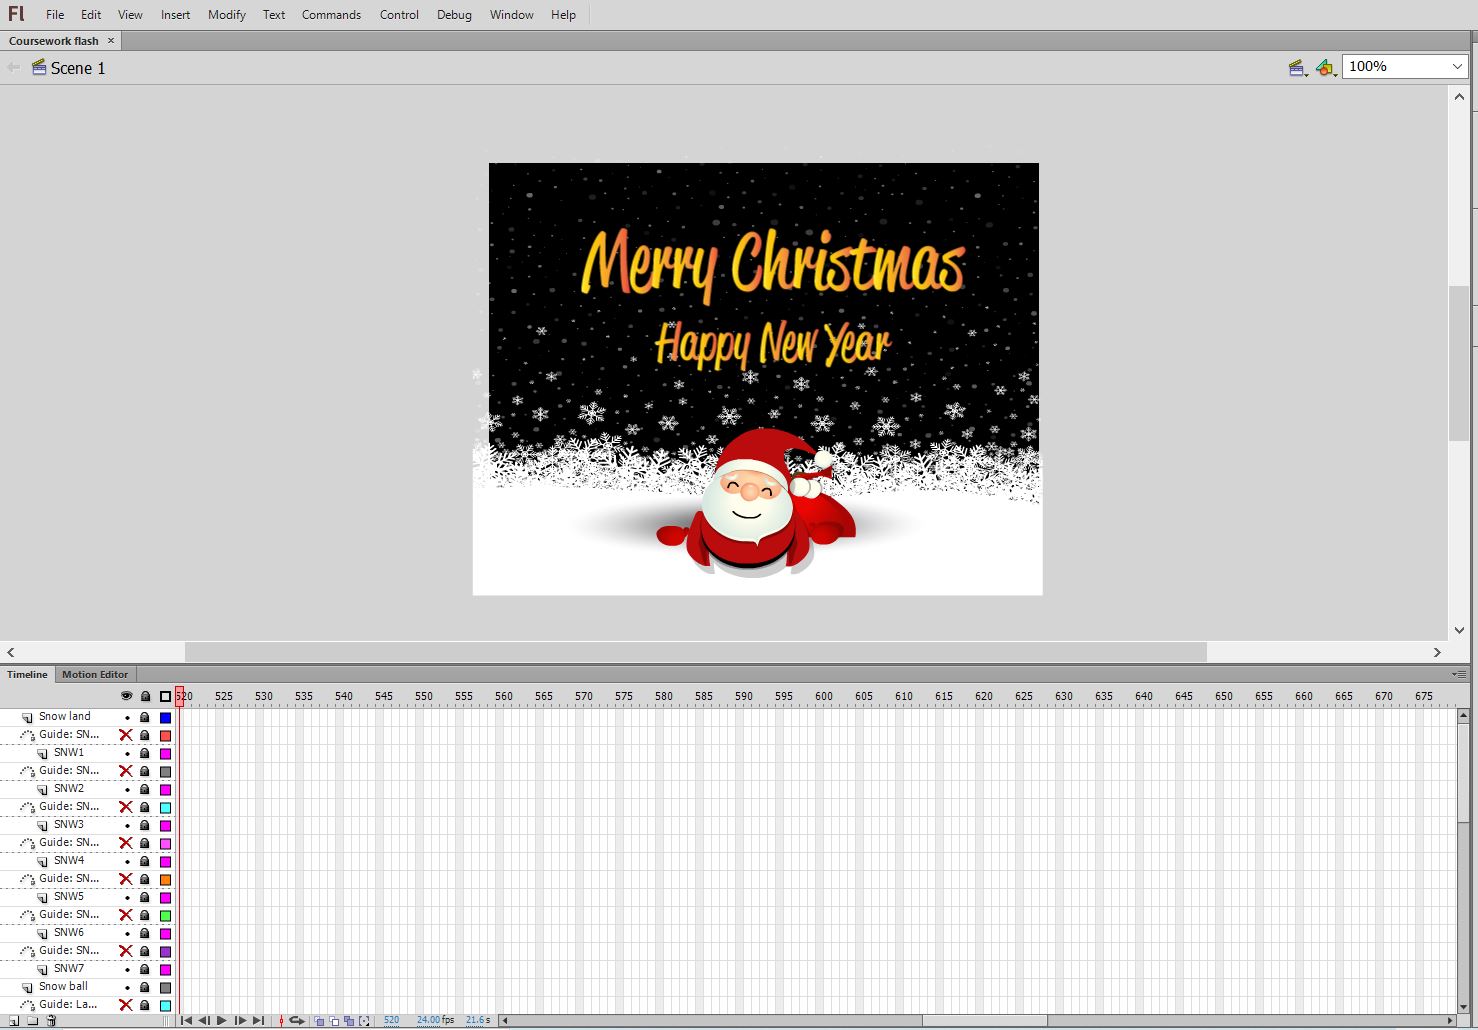Switch to the Motion Editor tab
1478x1030 pixels.
(94, 674)
